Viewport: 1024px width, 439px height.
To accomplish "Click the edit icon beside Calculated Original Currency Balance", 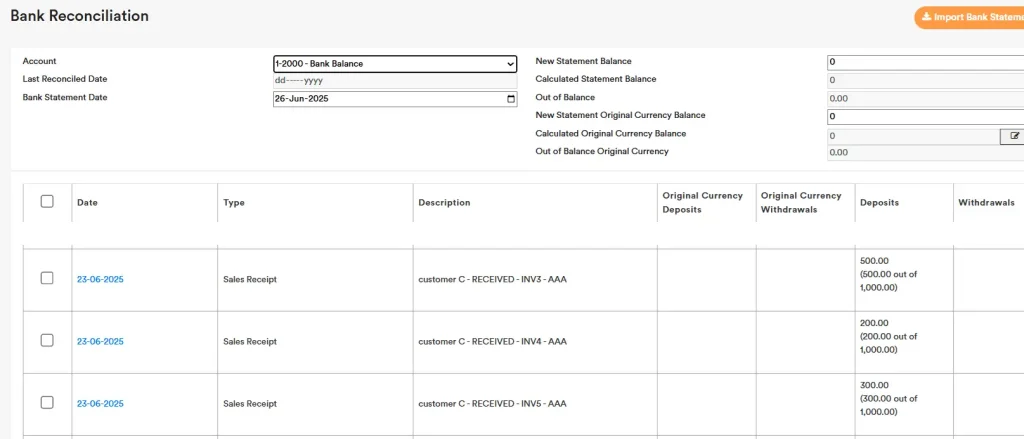I will click(x=1014, y=136).
